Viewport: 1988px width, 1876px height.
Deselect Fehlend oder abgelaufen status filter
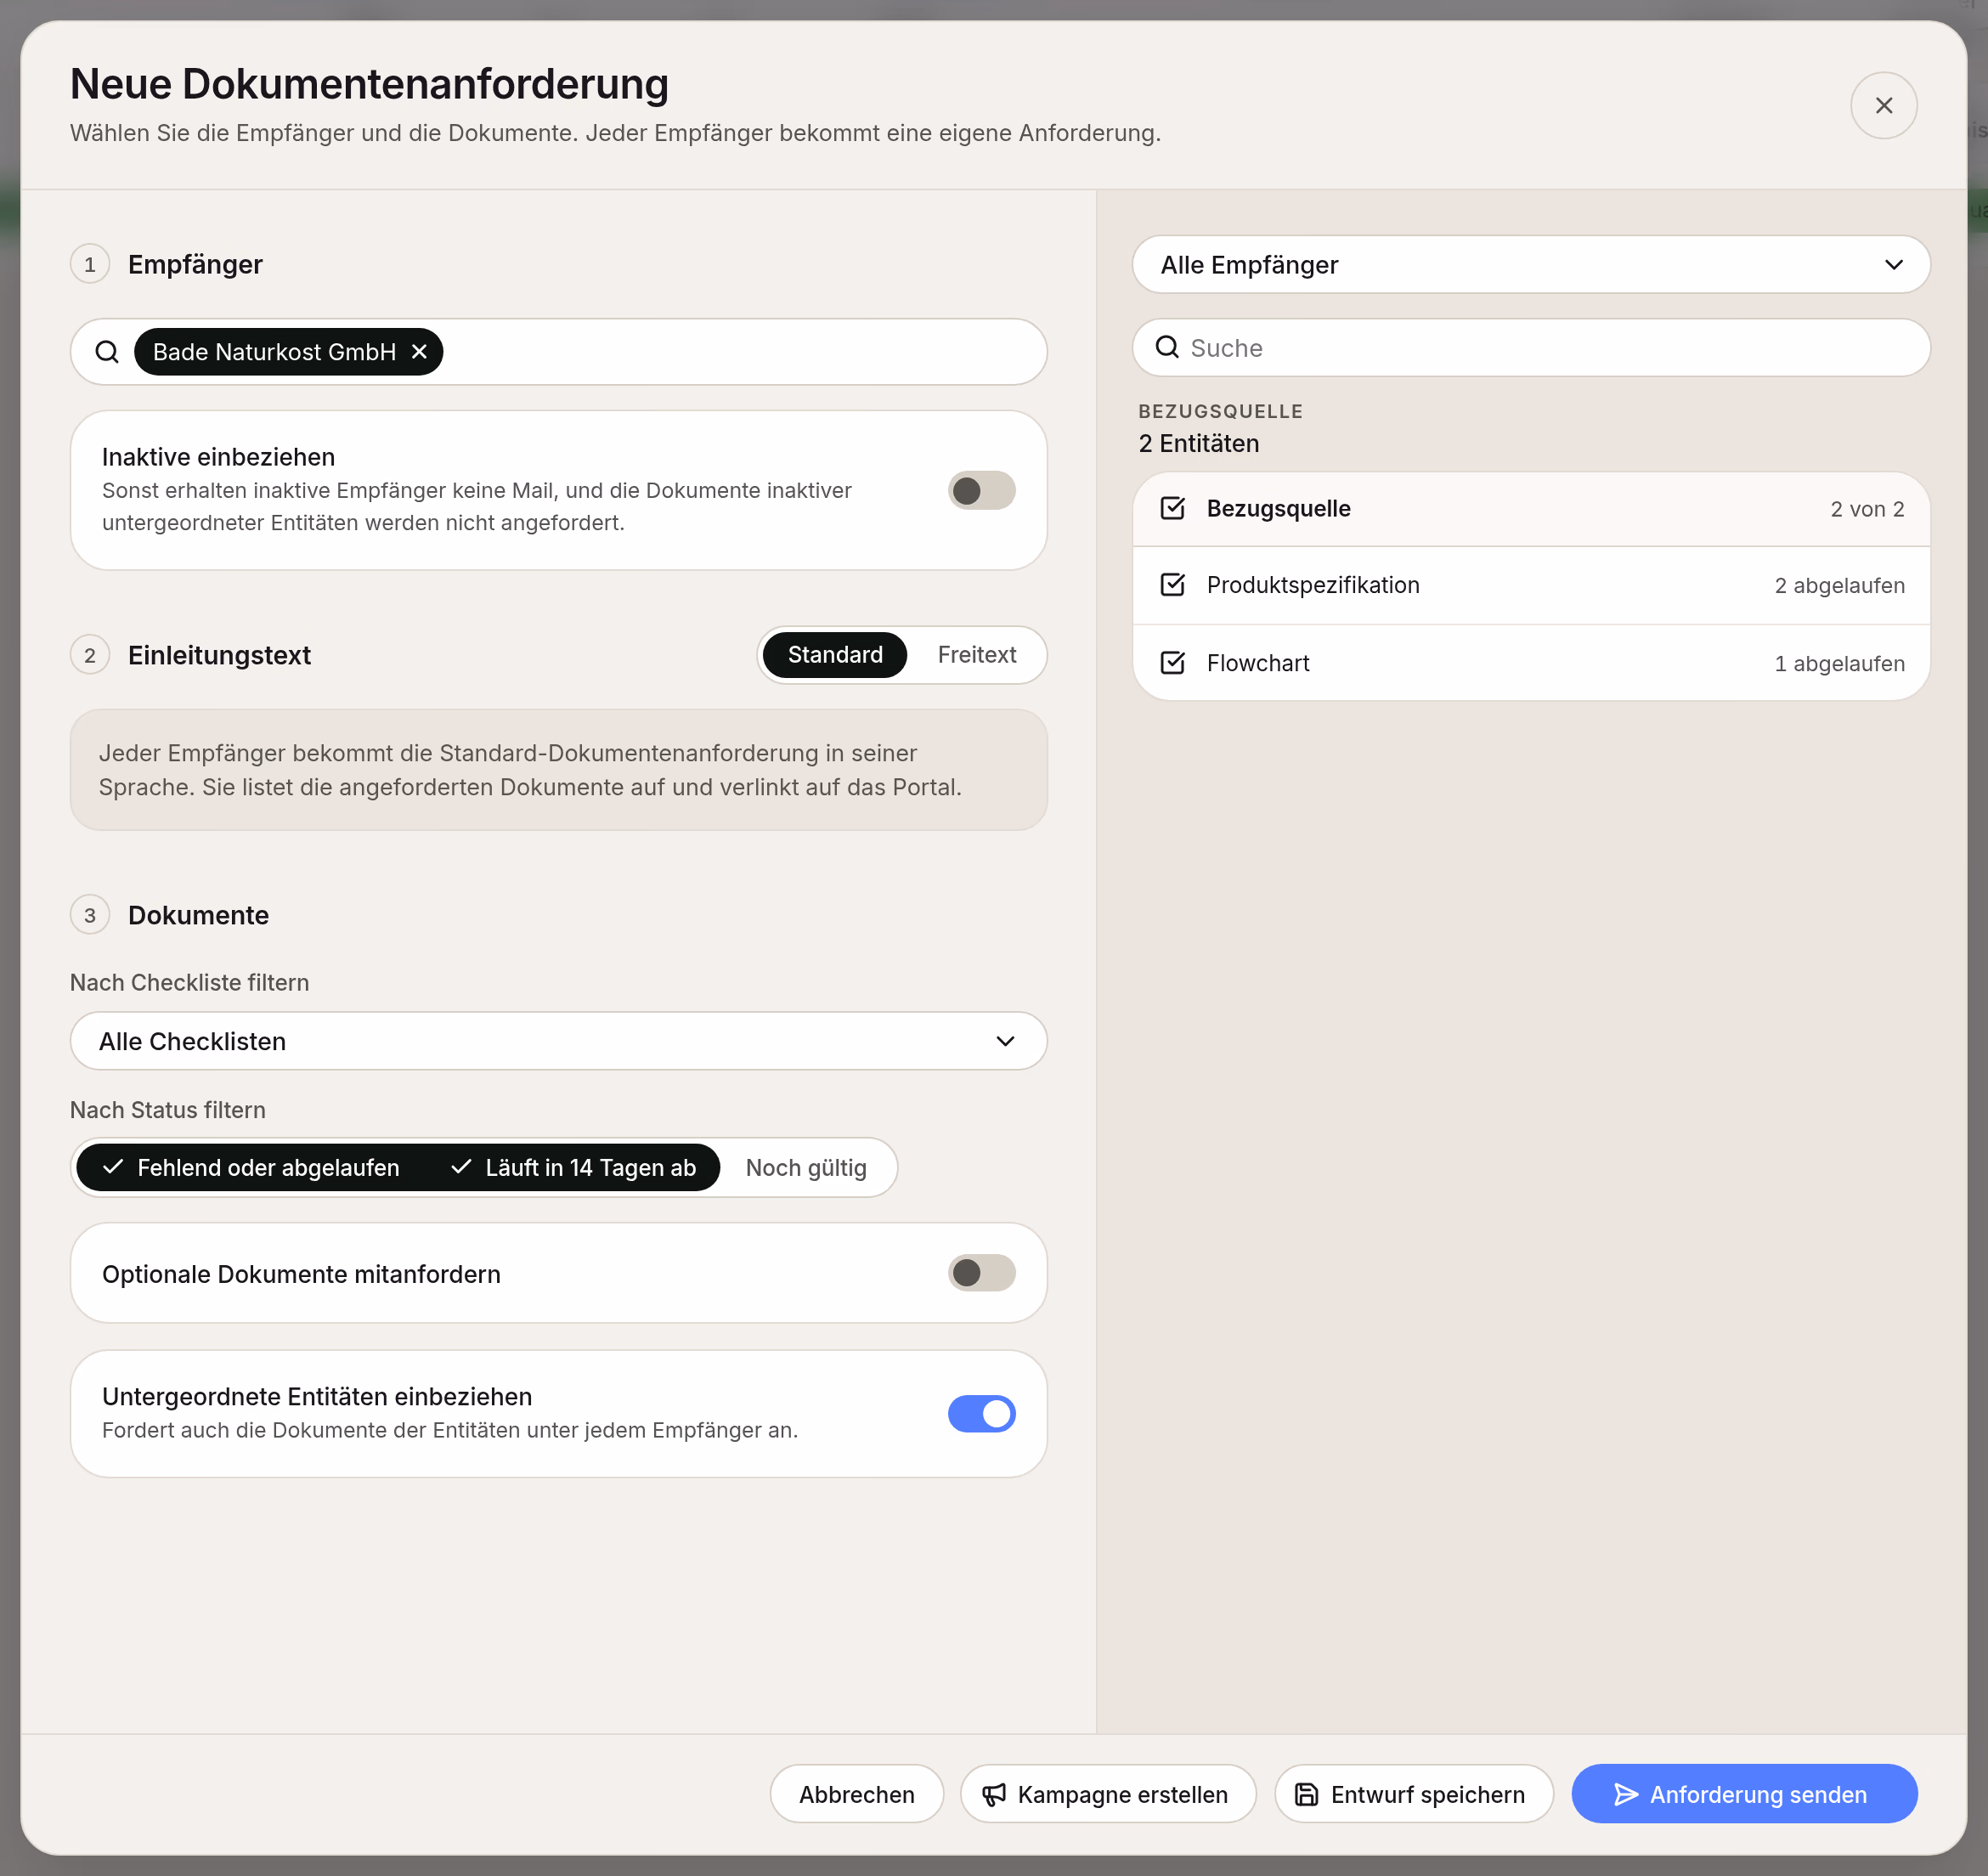[251, 1167]
